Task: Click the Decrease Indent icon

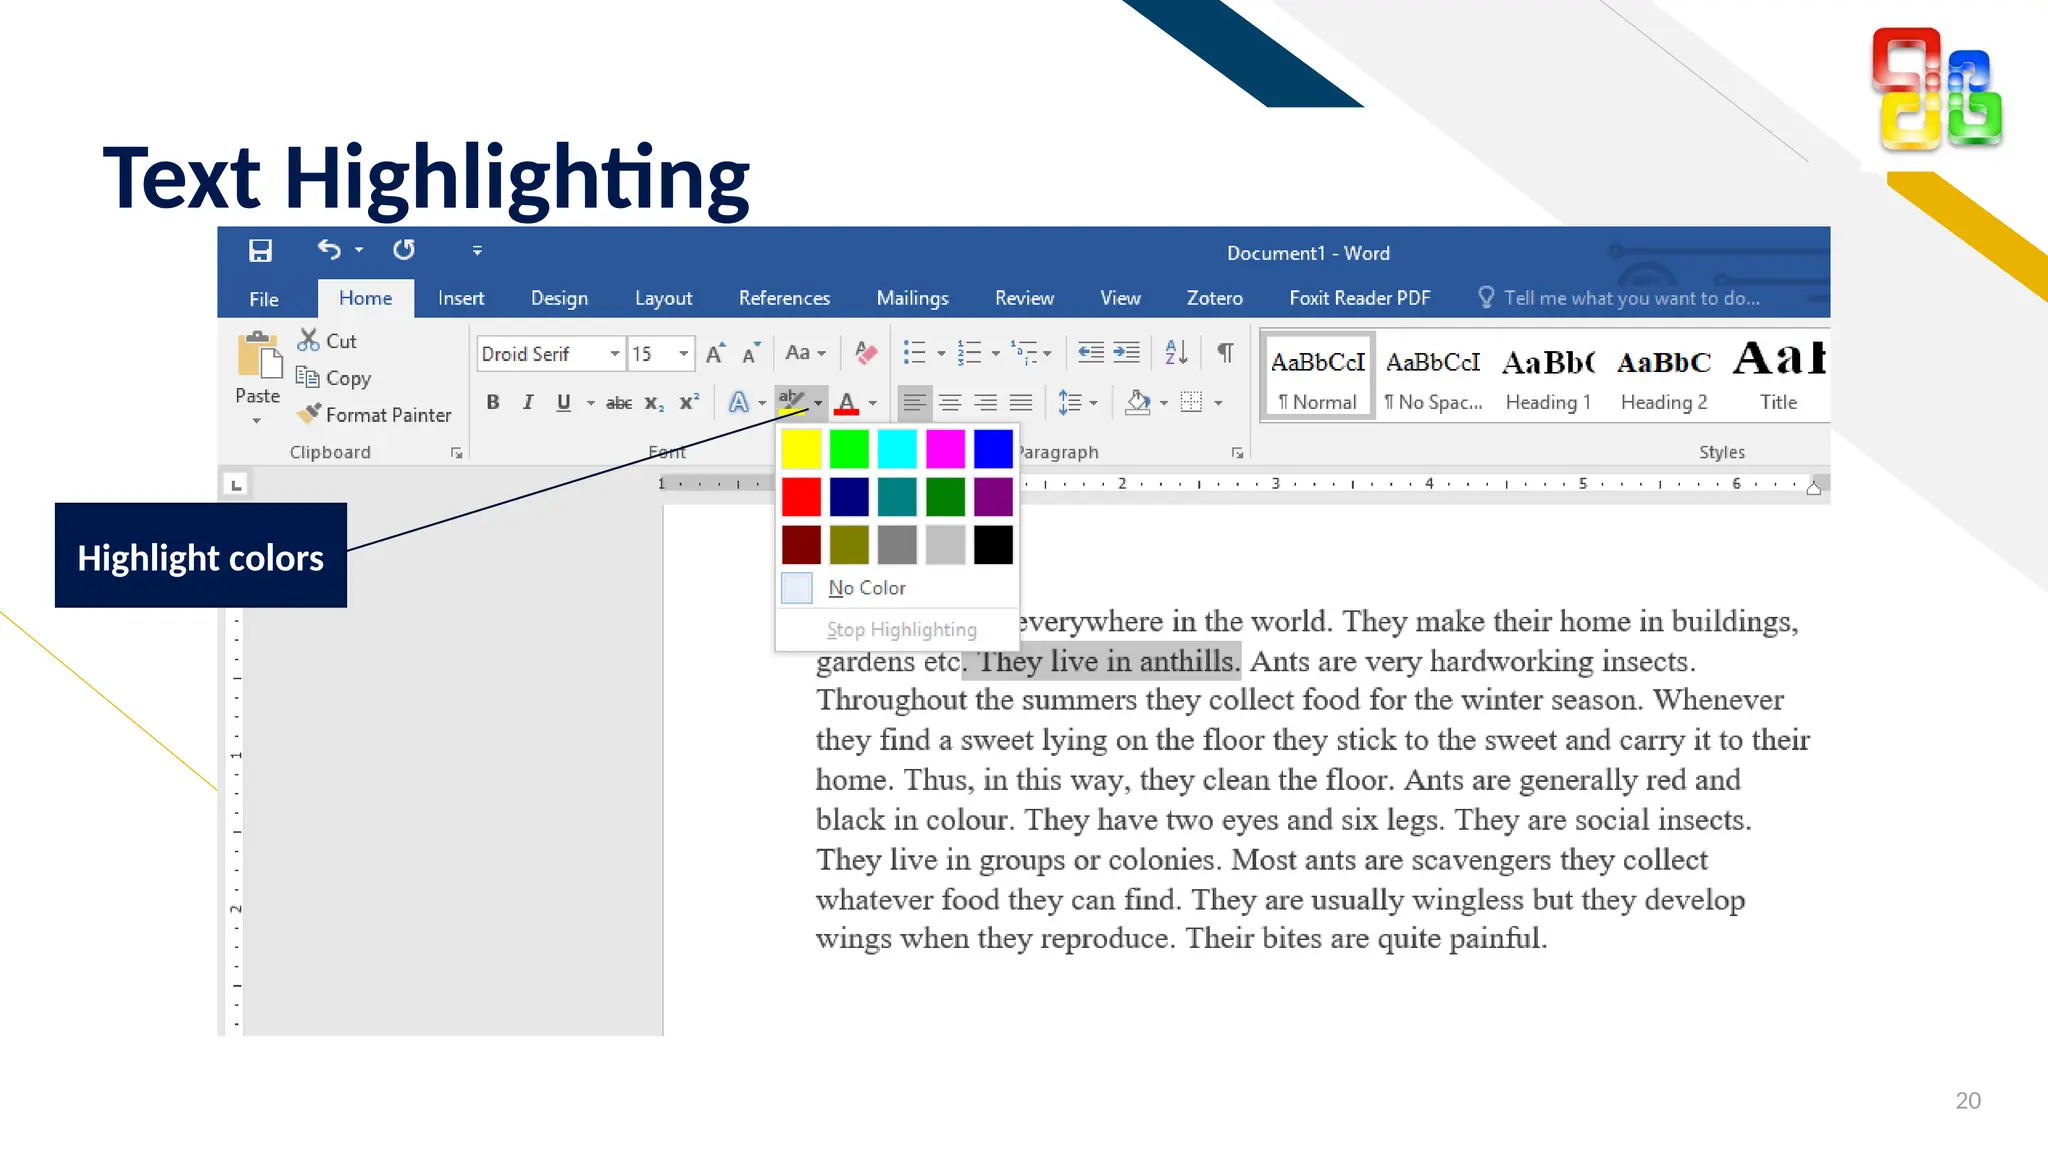Action: point(1090,352)
